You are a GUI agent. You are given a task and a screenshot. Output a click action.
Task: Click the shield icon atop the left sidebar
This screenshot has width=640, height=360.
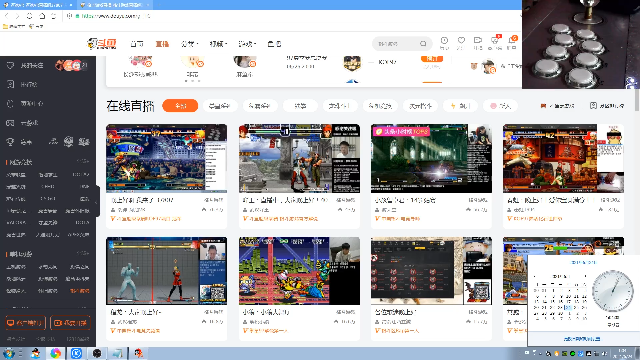10,65
